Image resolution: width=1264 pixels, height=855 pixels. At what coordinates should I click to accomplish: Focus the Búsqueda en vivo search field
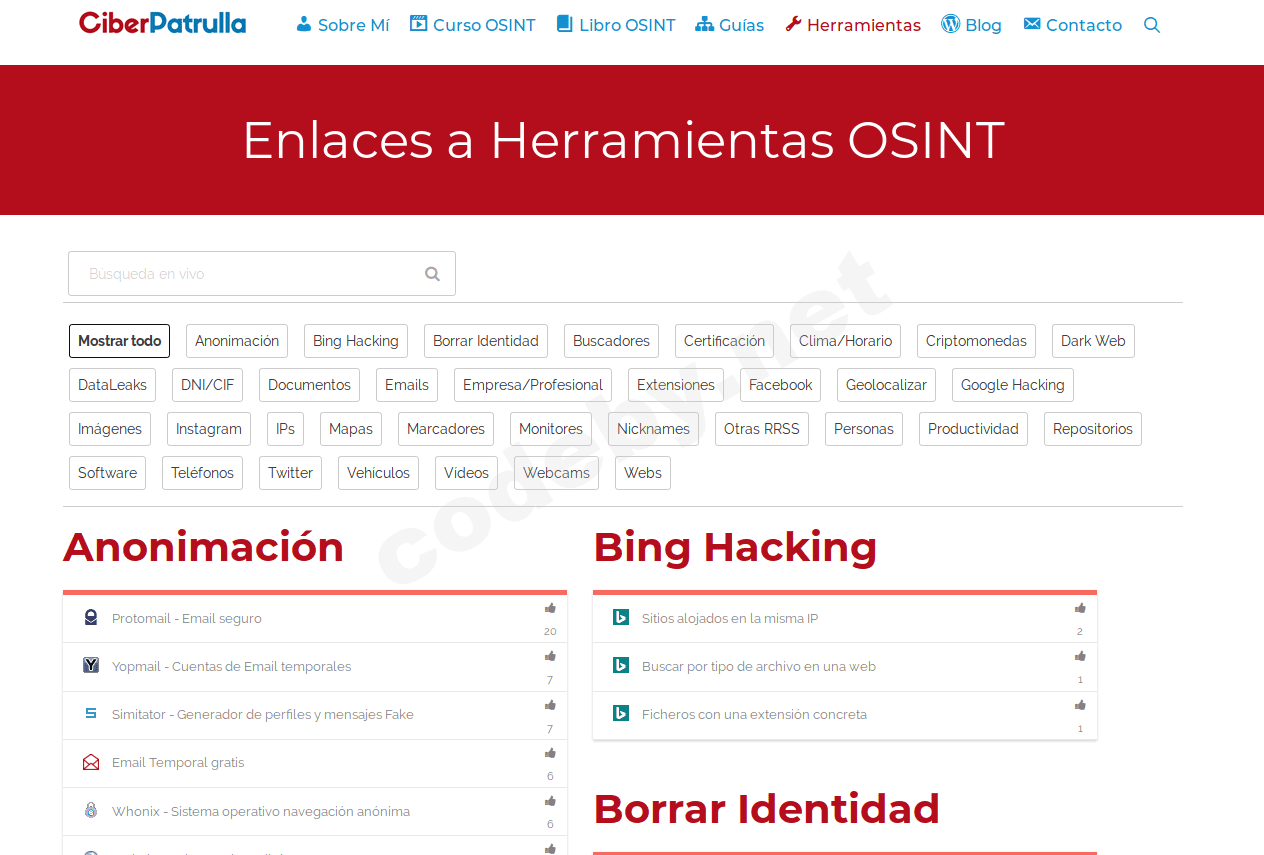coord(262,274)
